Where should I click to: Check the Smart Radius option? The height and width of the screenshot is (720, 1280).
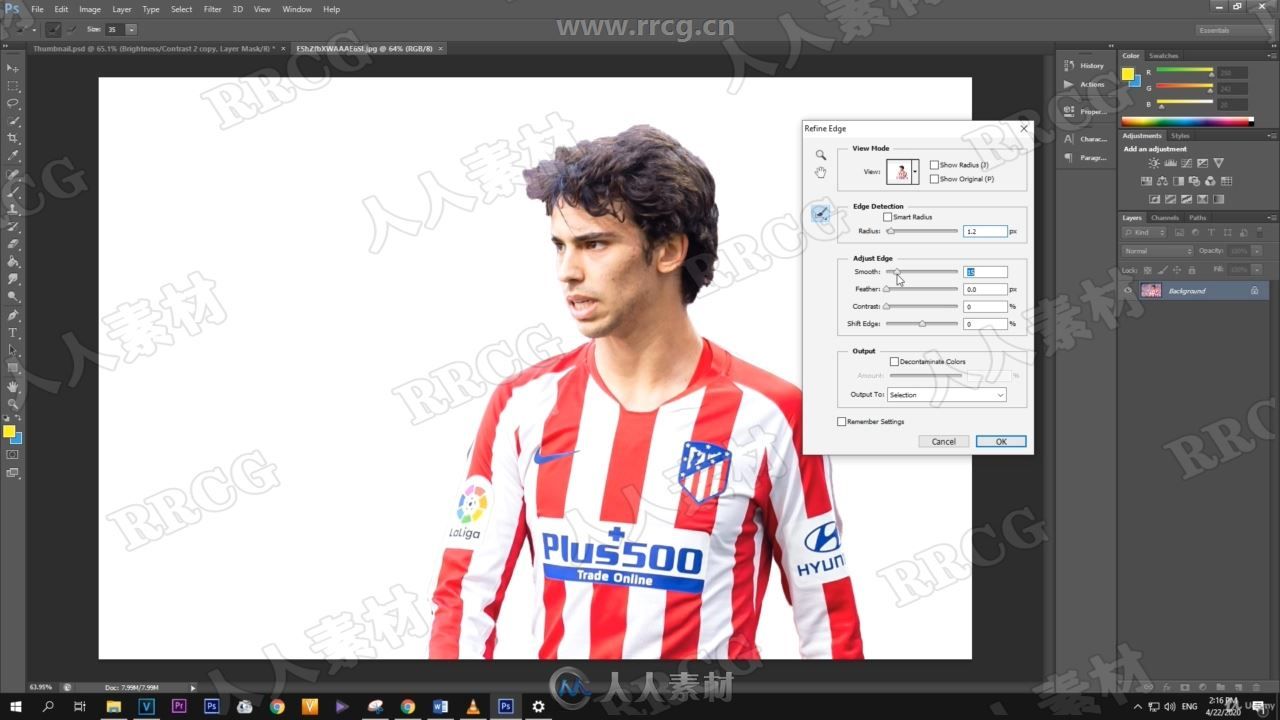[887, 217]
